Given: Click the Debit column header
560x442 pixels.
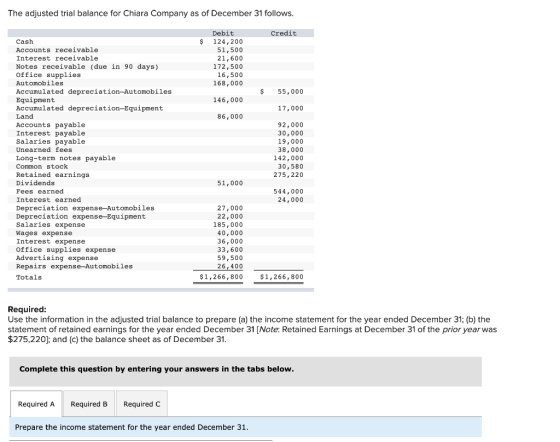Looking at the screenshot, I should (x=223, y=33).
